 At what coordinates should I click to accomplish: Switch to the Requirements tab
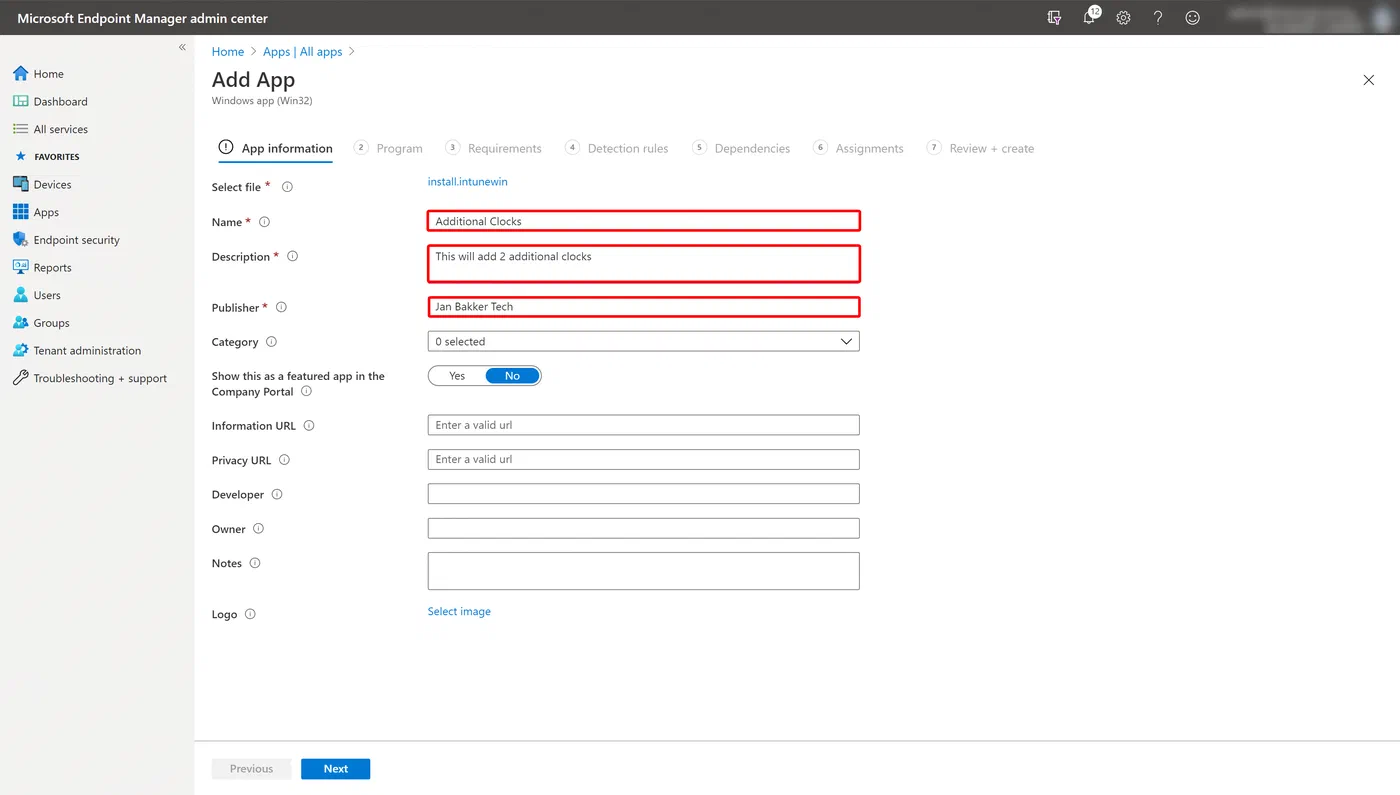click(493, 148)
